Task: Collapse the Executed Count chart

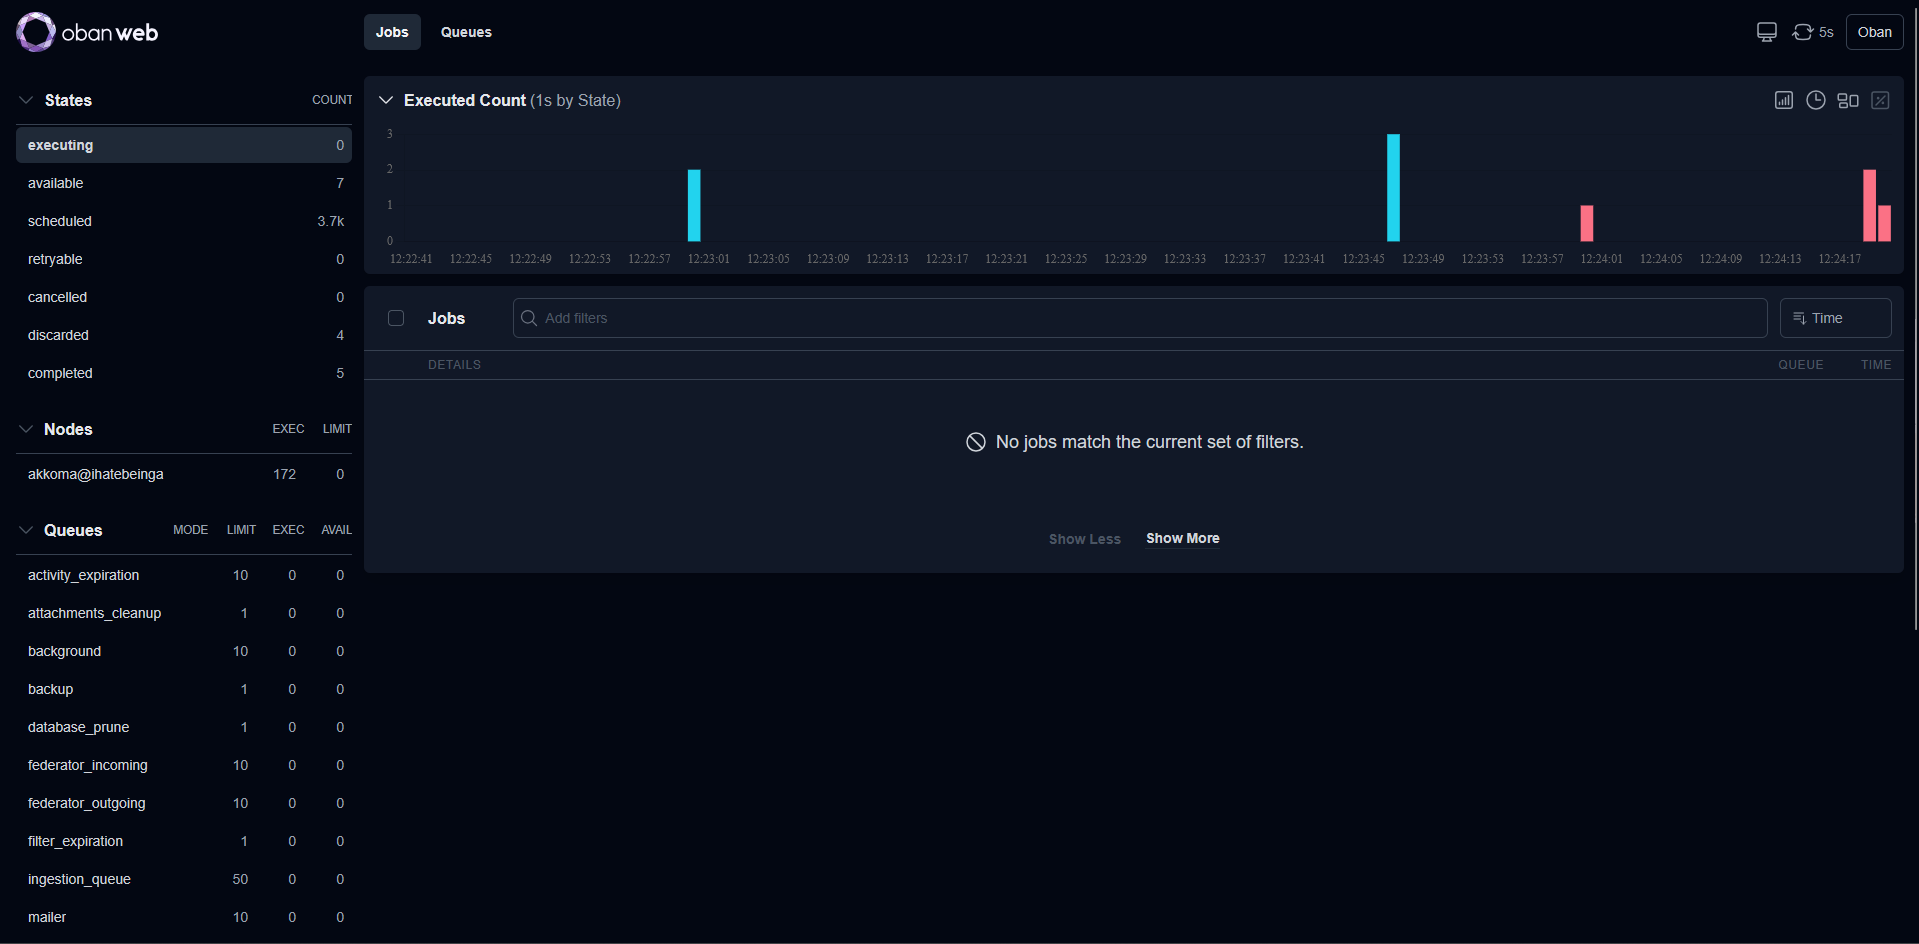Action: [x=386, y=100]
